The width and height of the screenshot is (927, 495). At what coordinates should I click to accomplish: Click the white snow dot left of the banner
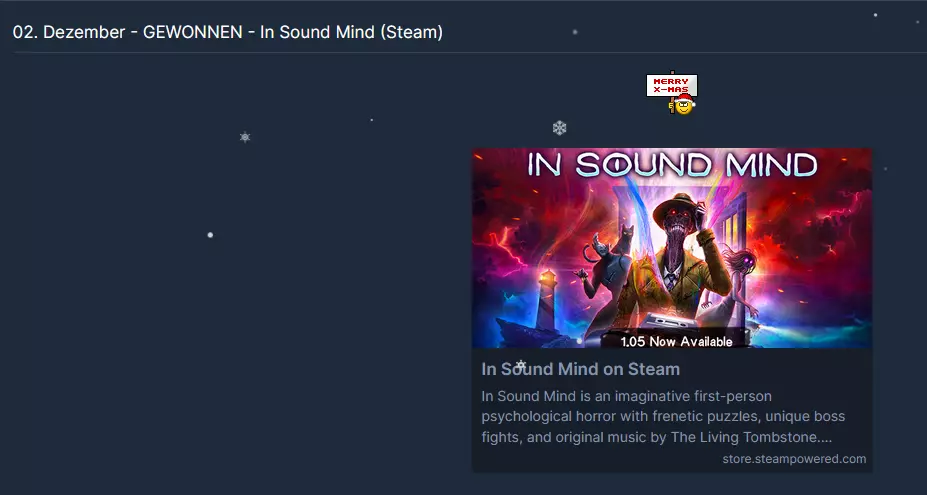tap(210, 235)
